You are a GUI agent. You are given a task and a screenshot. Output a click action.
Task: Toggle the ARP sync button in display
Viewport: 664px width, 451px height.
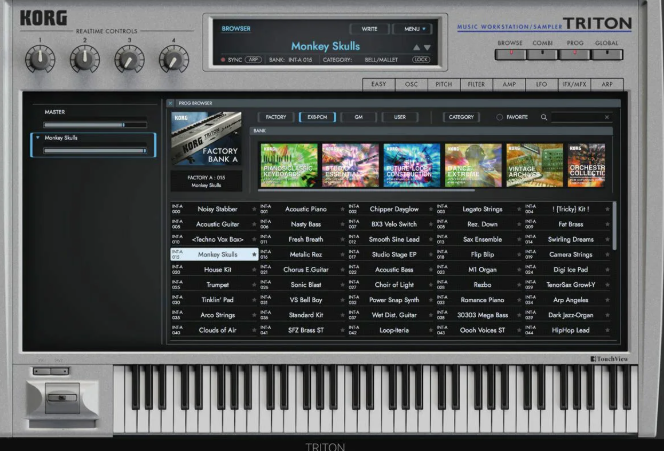click(x=253, y=60)
